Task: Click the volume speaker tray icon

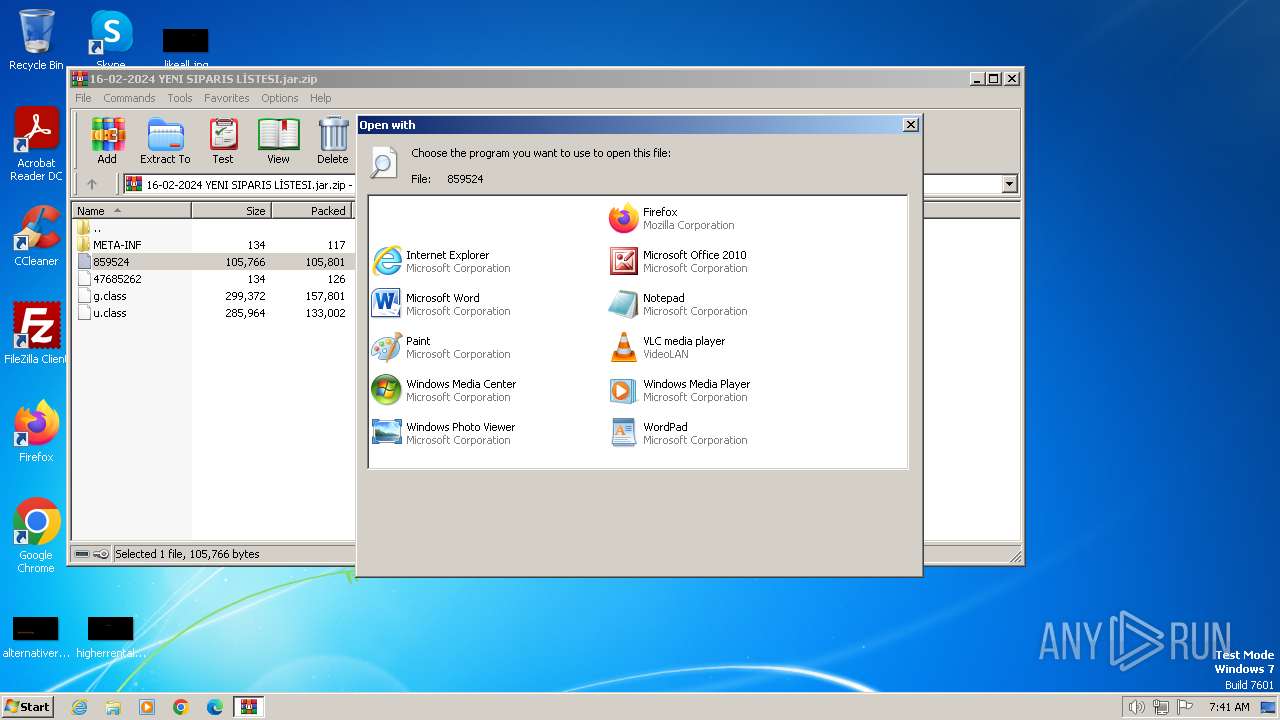Action: click(1136, 707)
